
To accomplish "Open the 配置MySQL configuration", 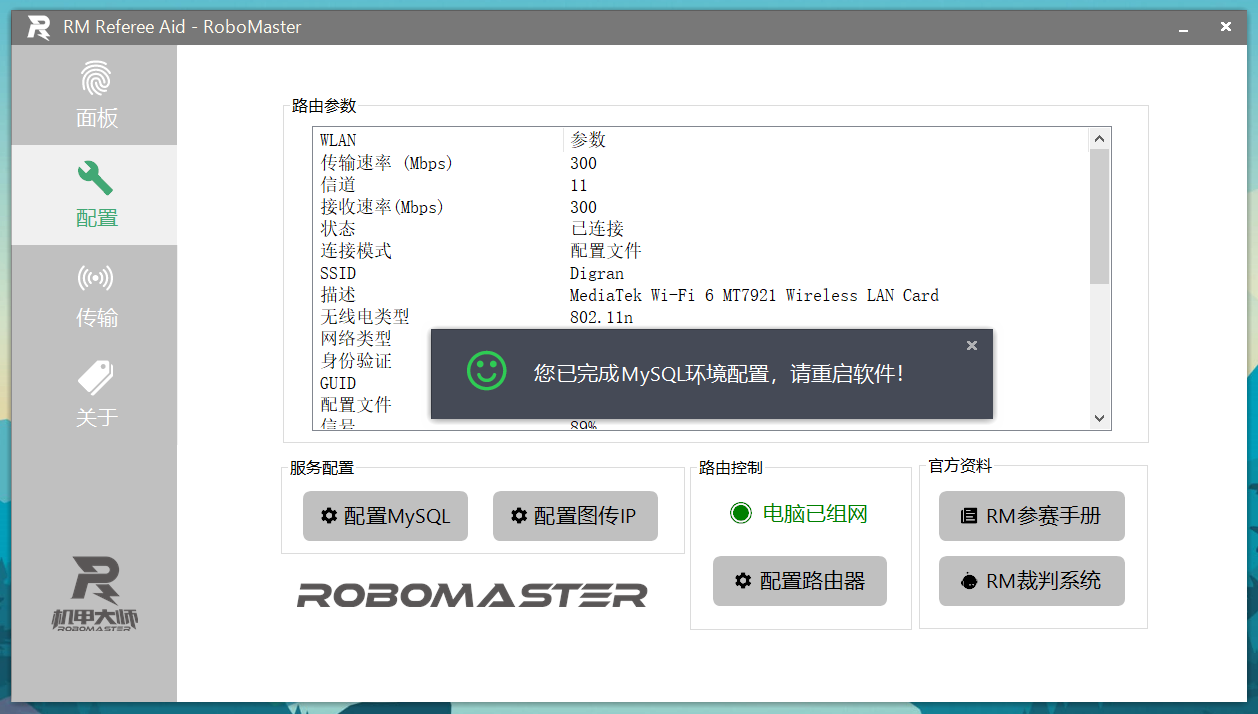I will point(385,515).
